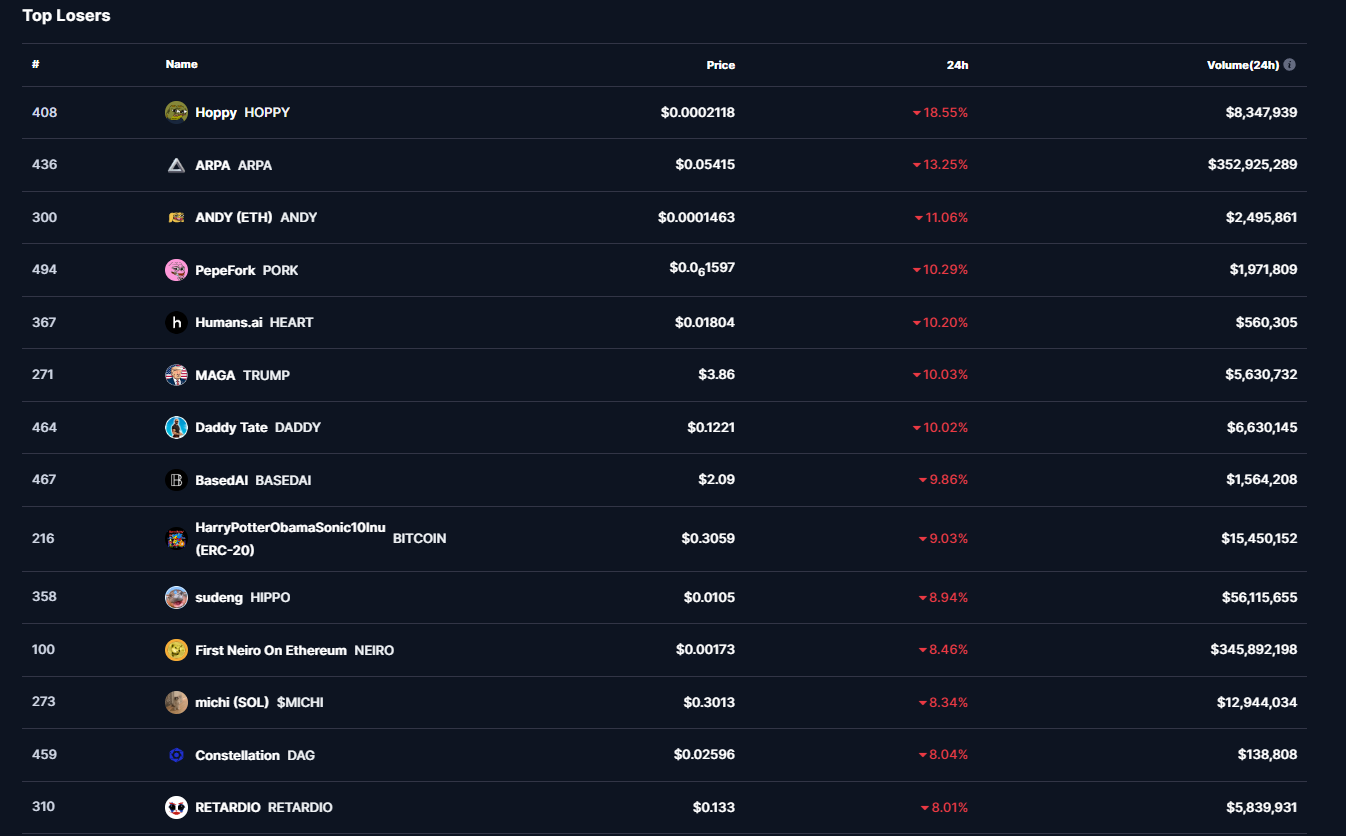Click the BasedAI logo icon

pos(176,480)
